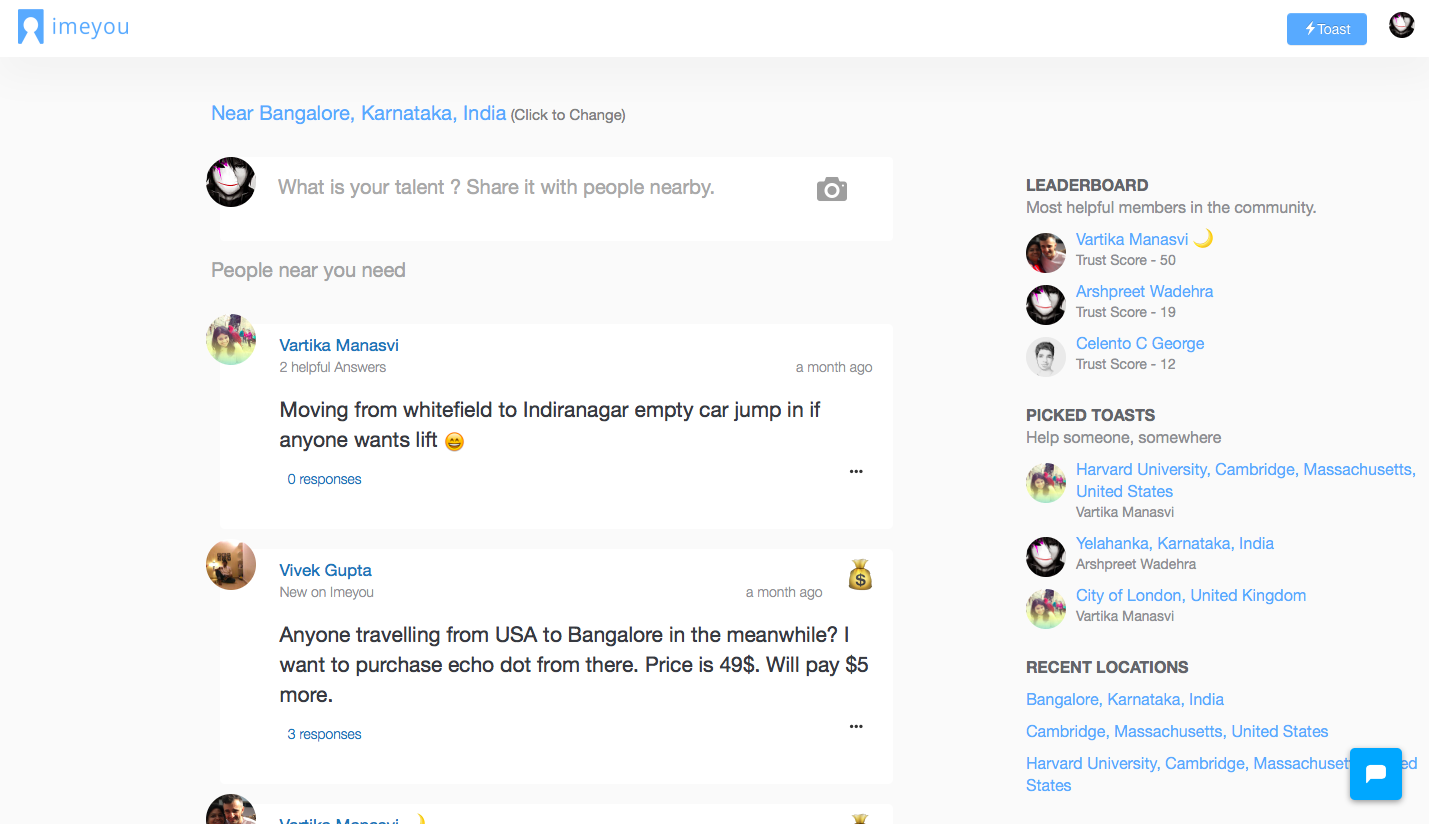Open Vivek Gupta's profile name link

[325, 570]
